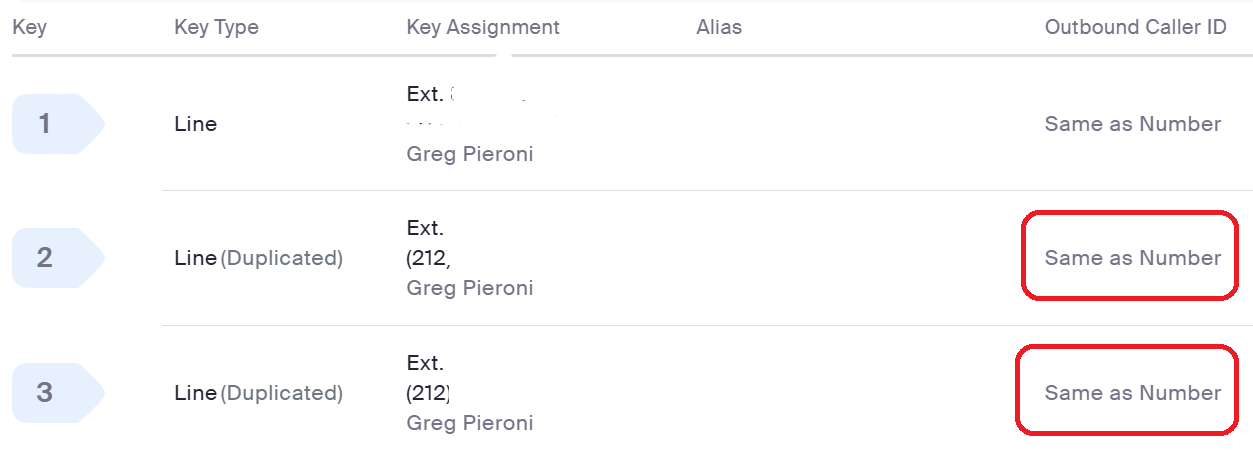This screenshot has width=1253, height=455.
Task: Click 'Line (Duplicated)' in row 2
Action: pos(258,258)
